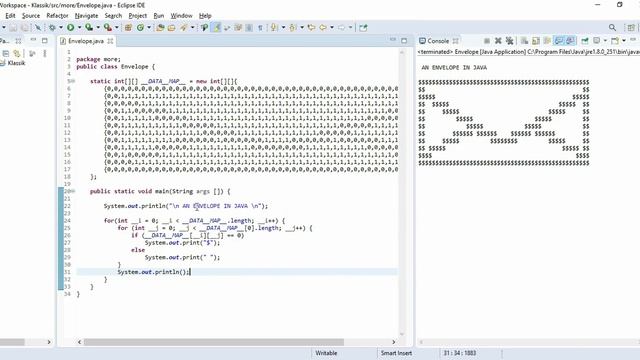The width and height of the screenshot is (640, 360).
Task: Click the Coverage launch icon
Action: 89,28
